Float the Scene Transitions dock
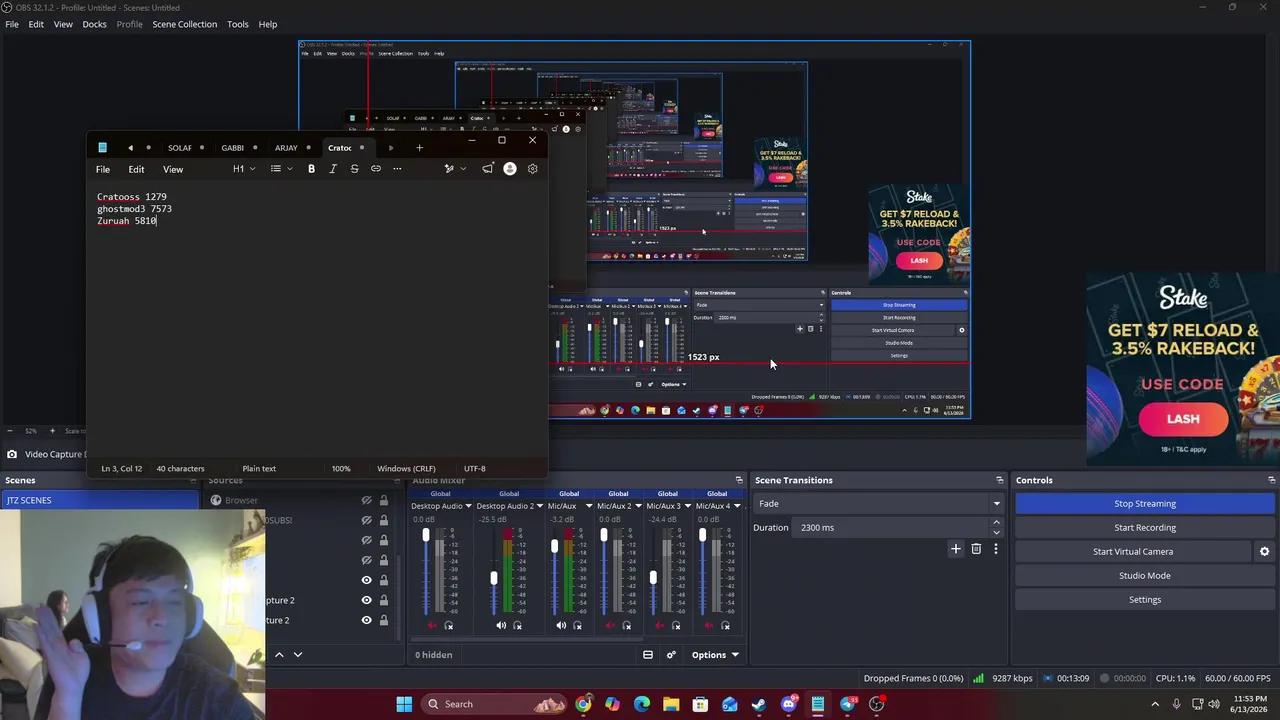 coord(999,480)
